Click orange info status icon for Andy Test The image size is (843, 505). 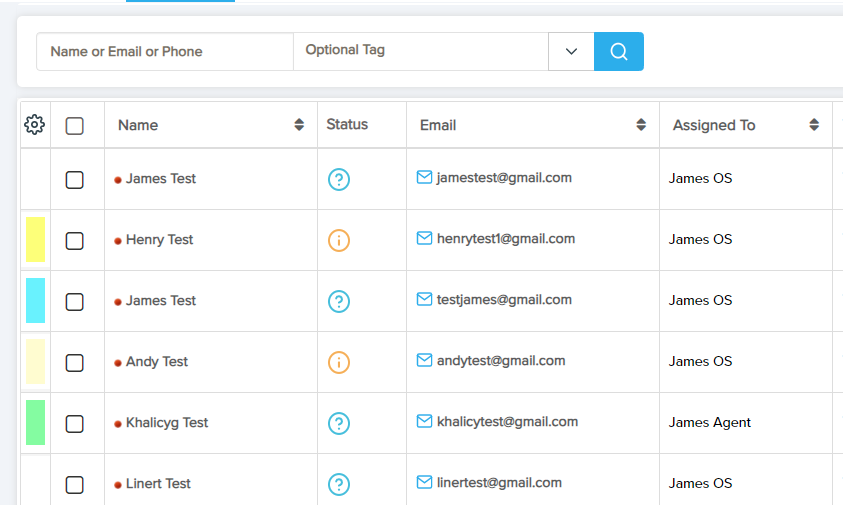[339, 362]
